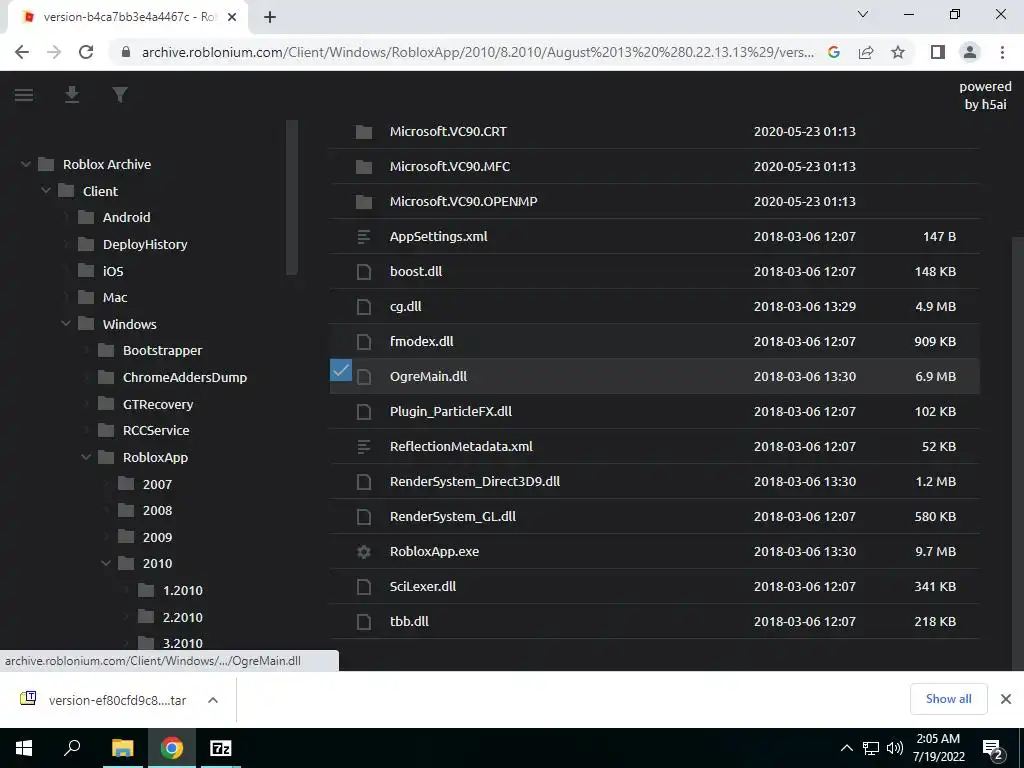The width and height of the screenshot is (1024, 768).
Task: Open fmodex.dll file link
Action: [x=422, y=342]
